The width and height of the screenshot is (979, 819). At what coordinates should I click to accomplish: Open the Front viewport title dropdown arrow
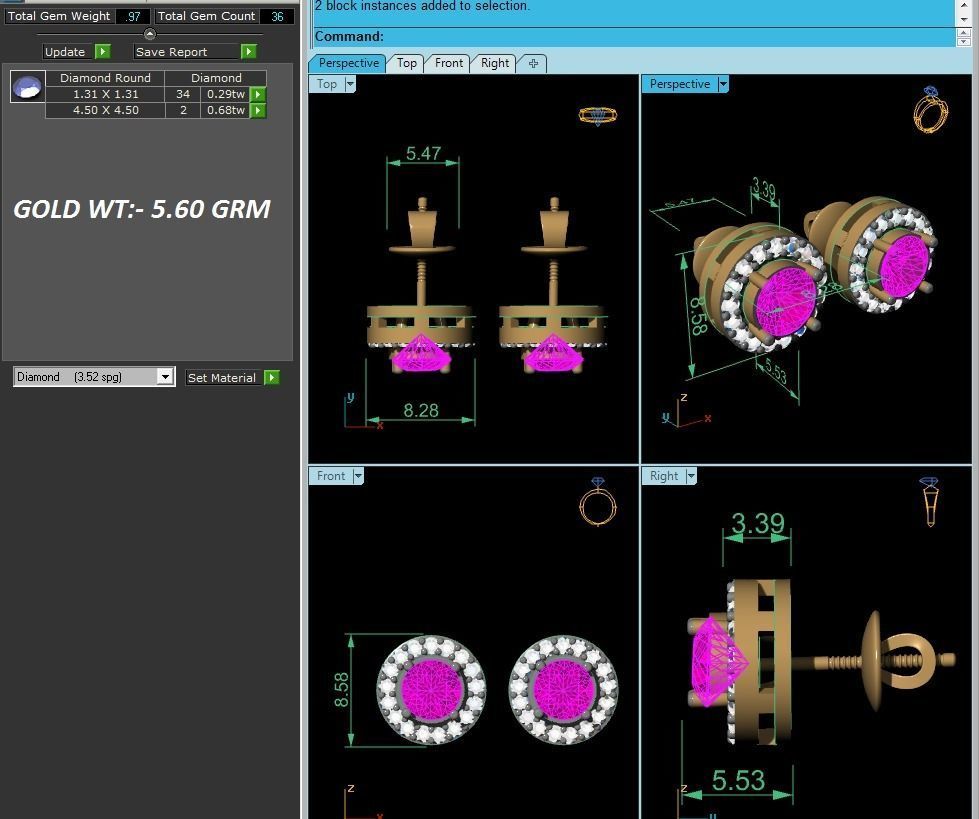pos(358,476)
